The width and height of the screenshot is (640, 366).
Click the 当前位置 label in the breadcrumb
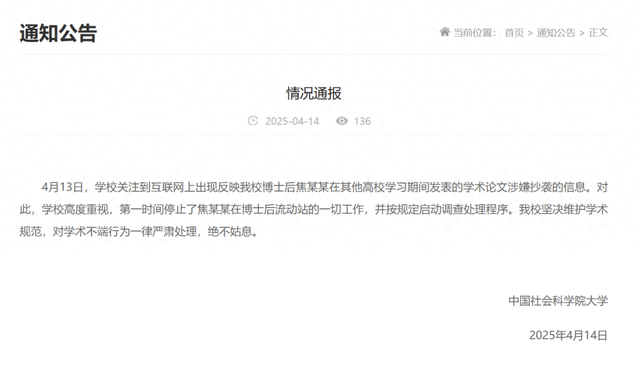pos(474,32)
